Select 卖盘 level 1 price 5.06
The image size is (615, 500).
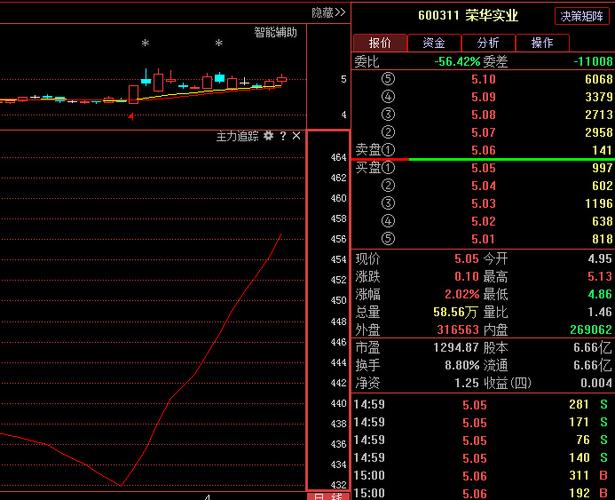[483, 150]
